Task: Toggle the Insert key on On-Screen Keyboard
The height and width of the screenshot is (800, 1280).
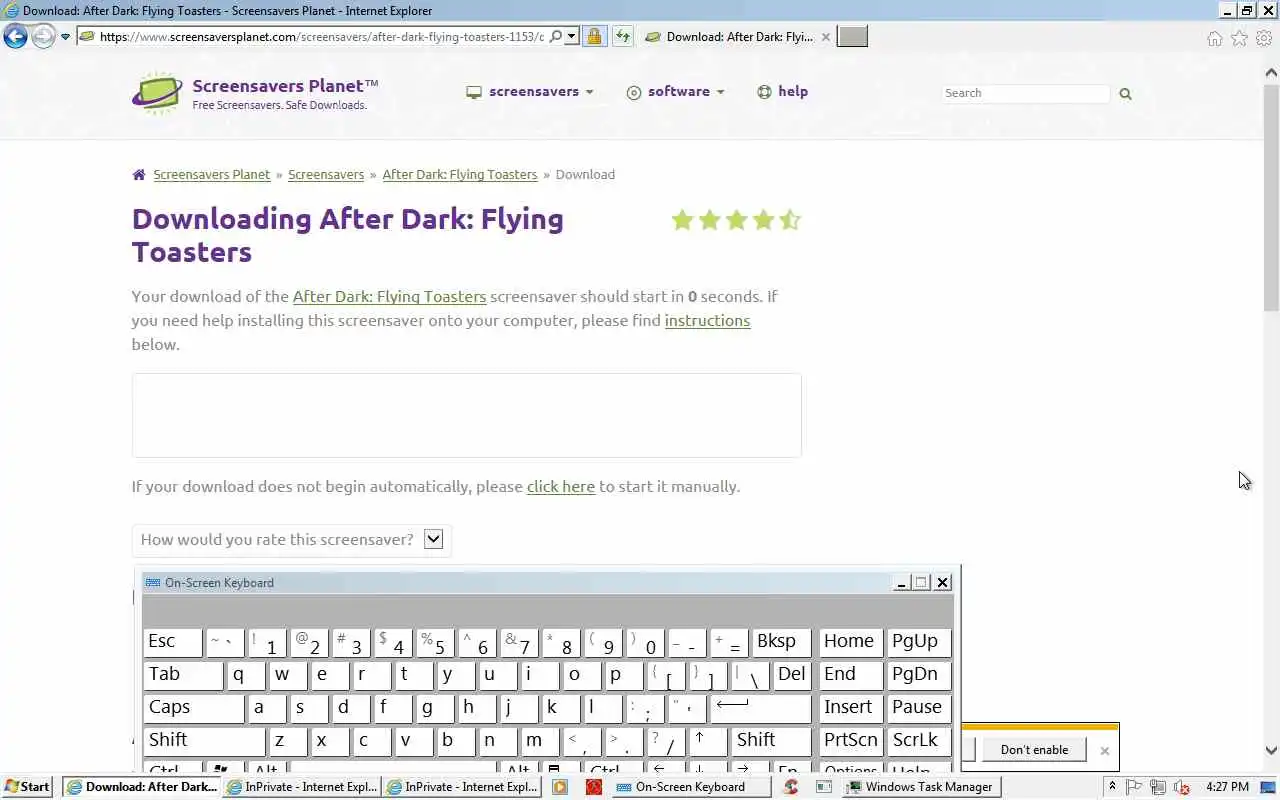Action: coord(850,708)
